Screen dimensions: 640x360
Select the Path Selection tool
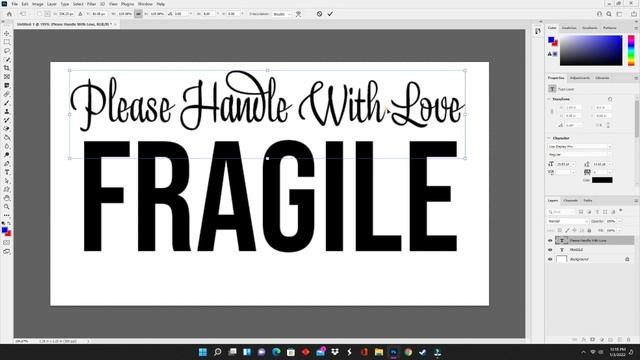pyautogui.click(x=7, y=181)
